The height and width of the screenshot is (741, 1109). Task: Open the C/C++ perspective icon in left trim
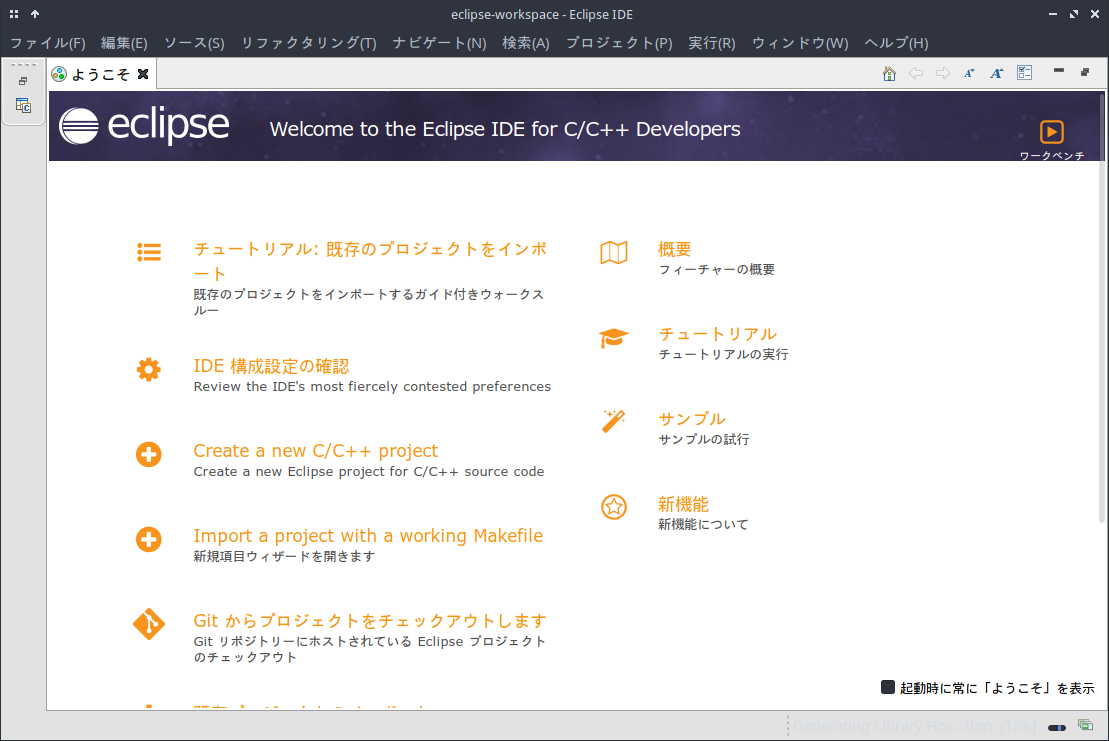click(23, 105)
